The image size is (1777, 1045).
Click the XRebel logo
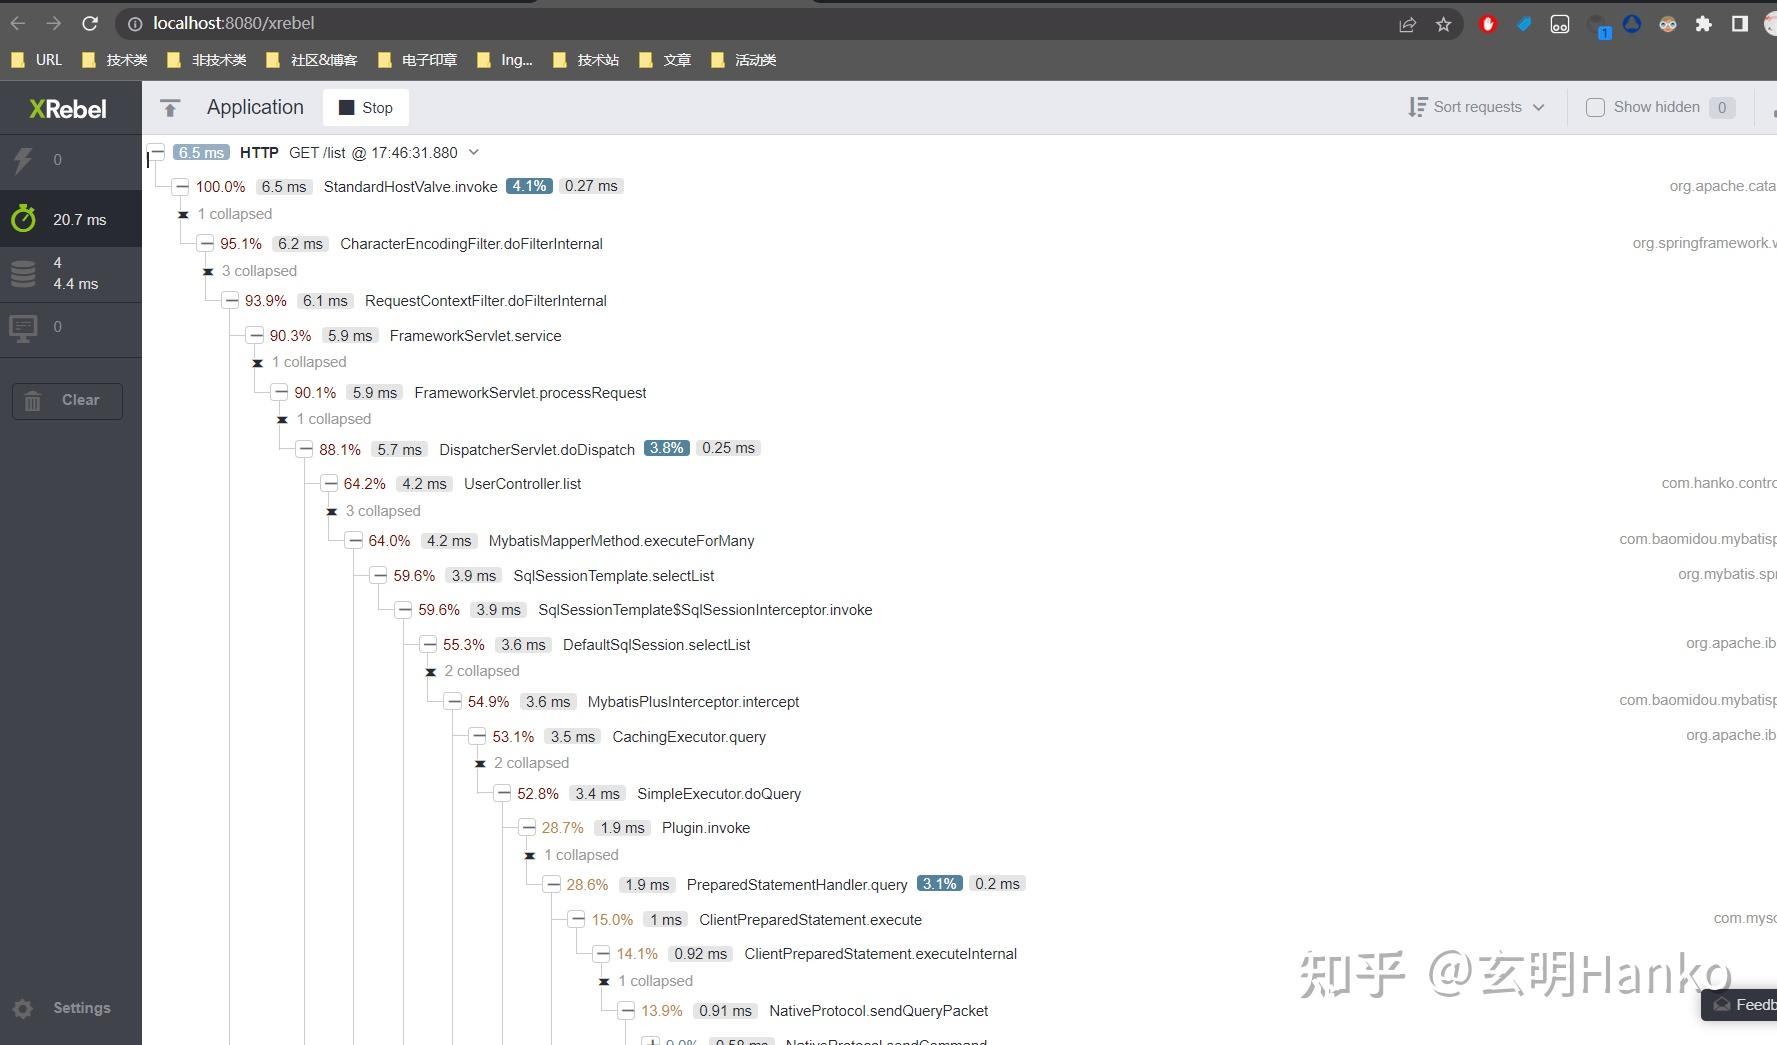[x=68, y=109]
